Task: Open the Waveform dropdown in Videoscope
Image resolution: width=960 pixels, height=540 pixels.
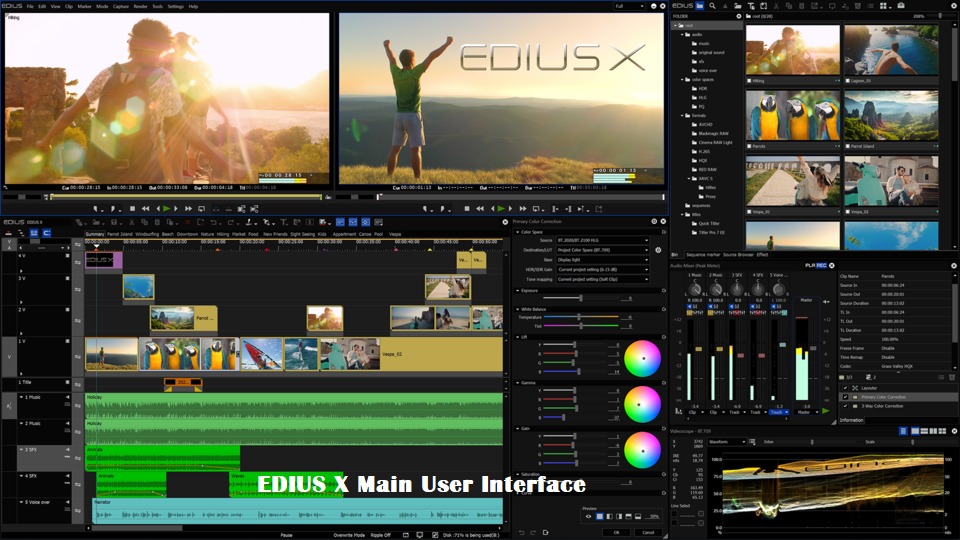Action: tap(727, 441)
